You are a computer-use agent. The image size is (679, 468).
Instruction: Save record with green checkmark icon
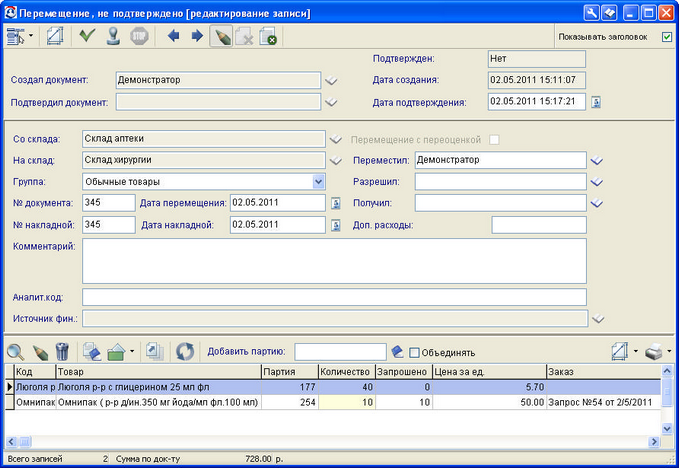[87, 35]
